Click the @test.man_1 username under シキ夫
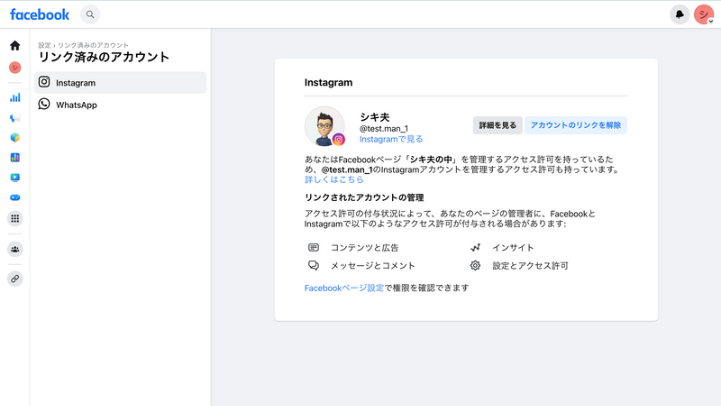The height and width of the screenshot is (406, 721). (383, 129)
